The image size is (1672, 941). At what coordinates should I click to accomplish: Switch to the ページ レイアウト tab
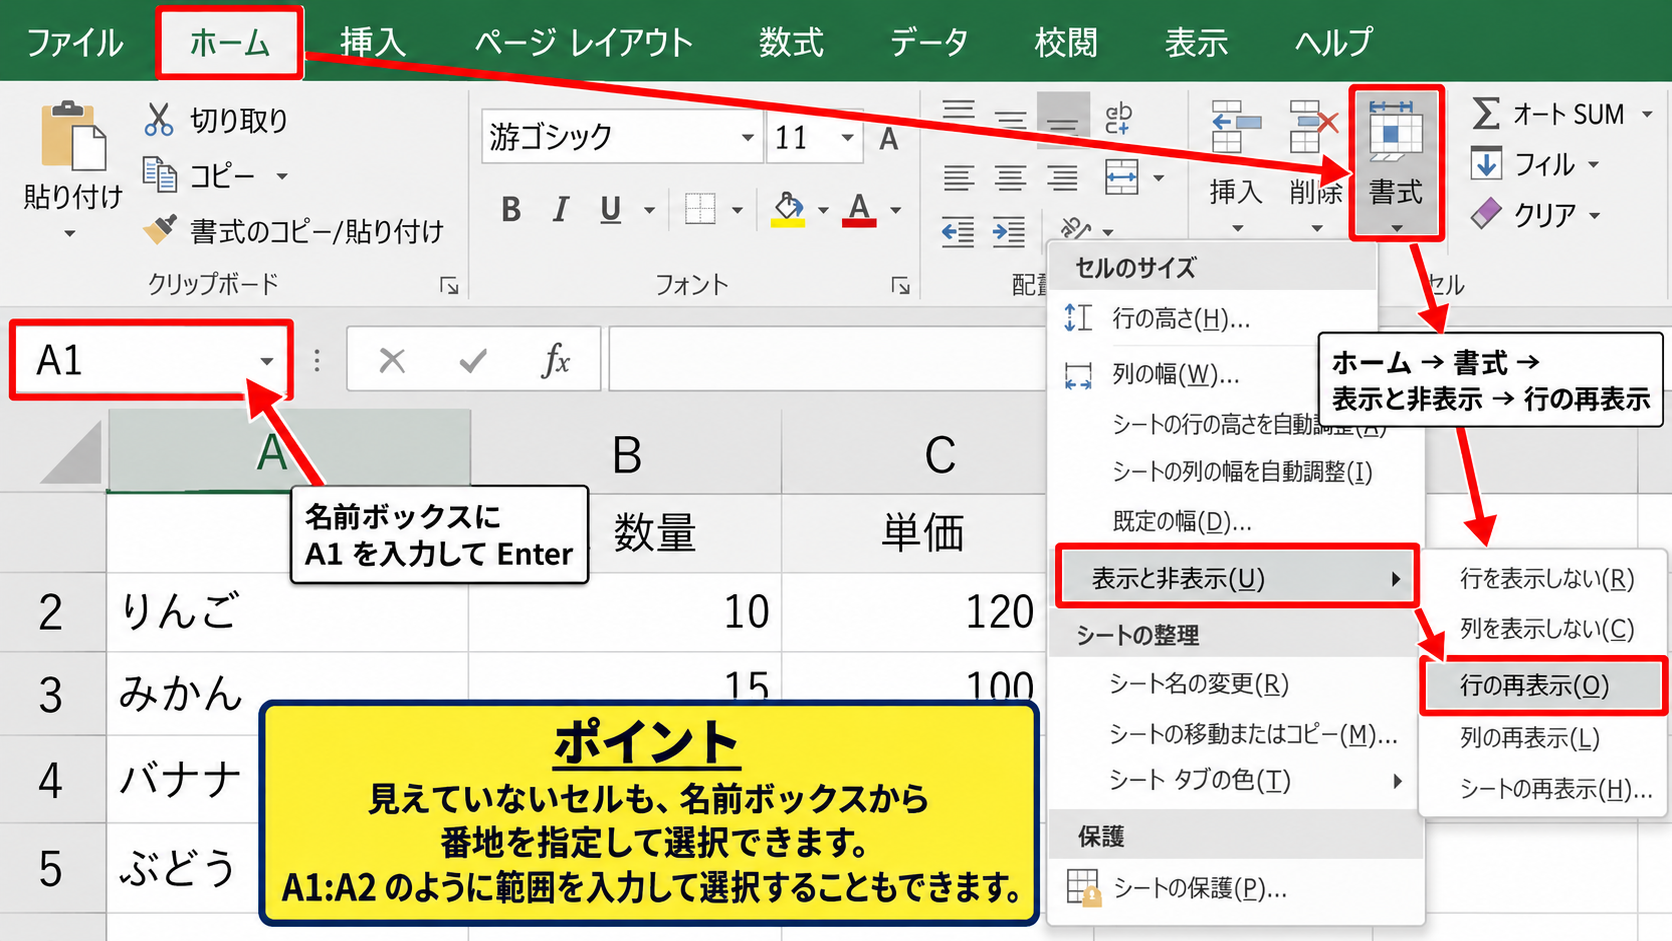coord(583,43)
